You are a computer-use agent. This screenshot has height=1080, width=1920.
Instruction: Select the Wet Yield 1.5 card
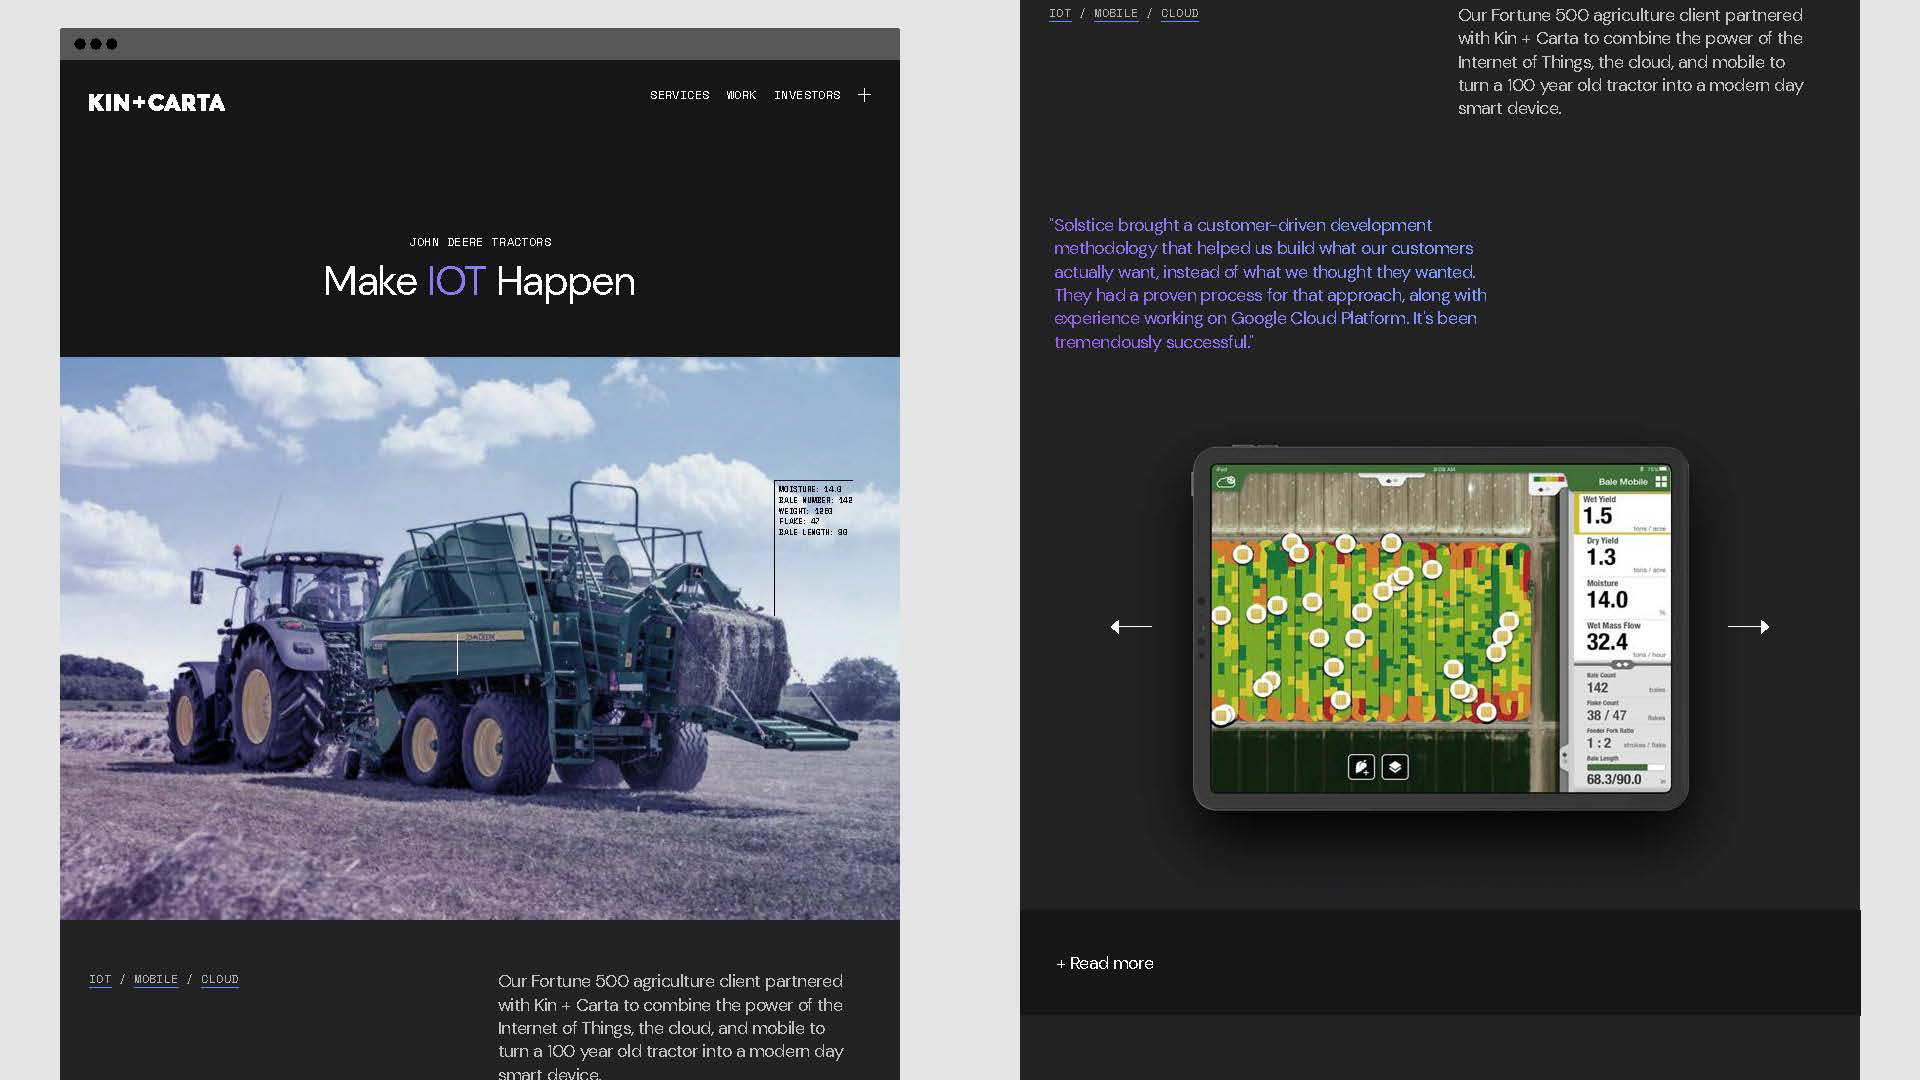(x=1622, y=513)
